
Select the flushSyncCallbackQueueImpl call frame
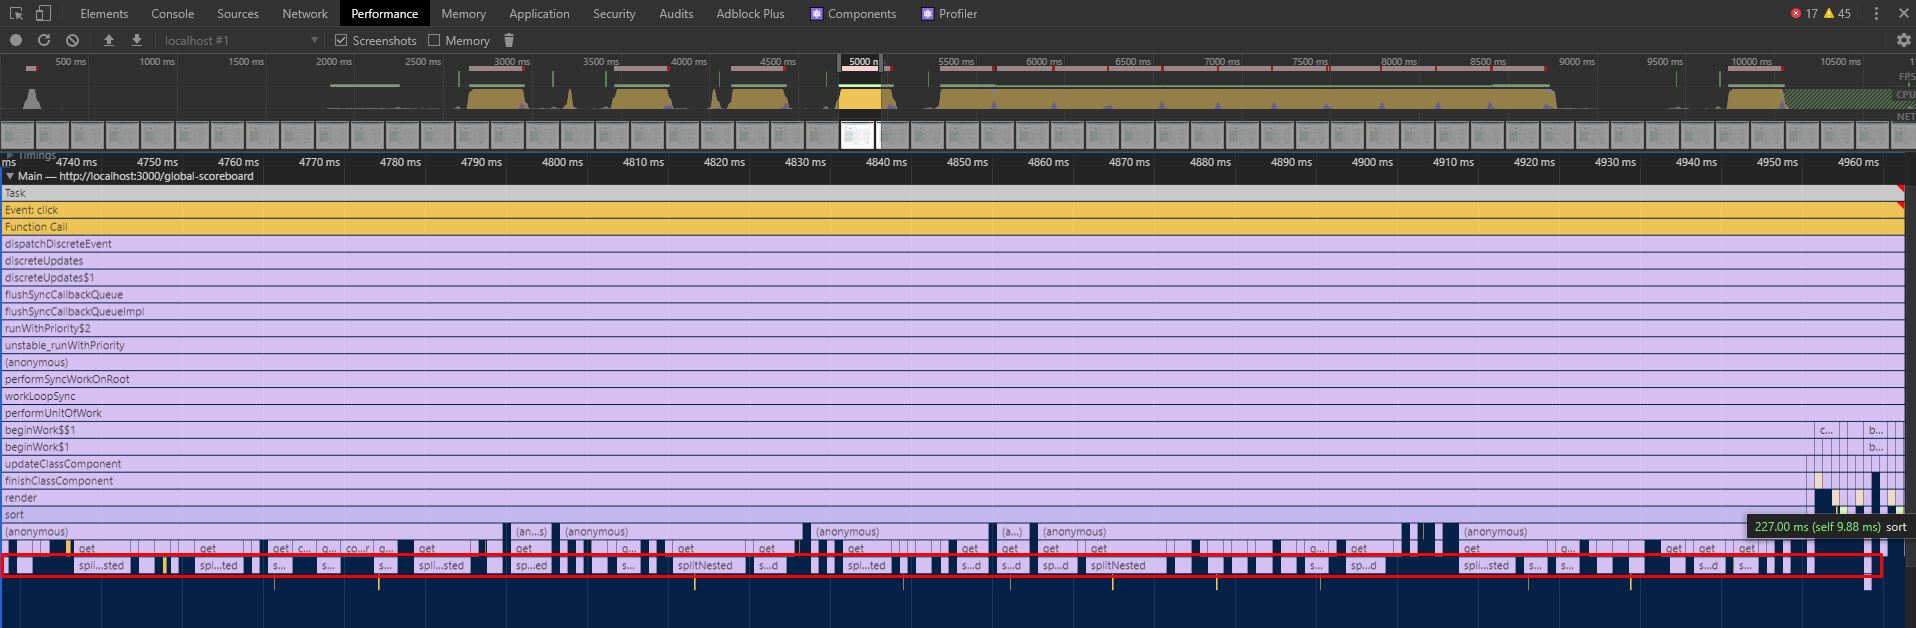pyautogui.click(x=952, y=312)
